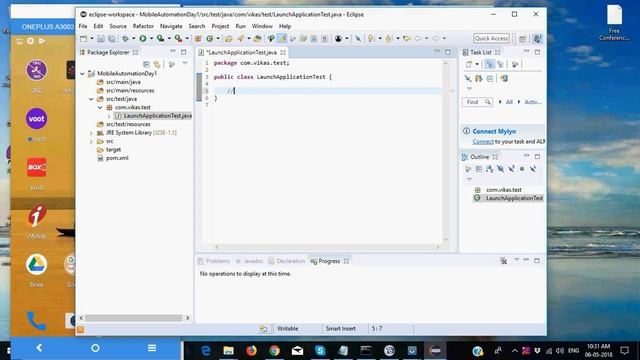The width and height of the screenshot is (640, 360).
Task: Click the New Java Package icon
Action: (x=198, y=38)
